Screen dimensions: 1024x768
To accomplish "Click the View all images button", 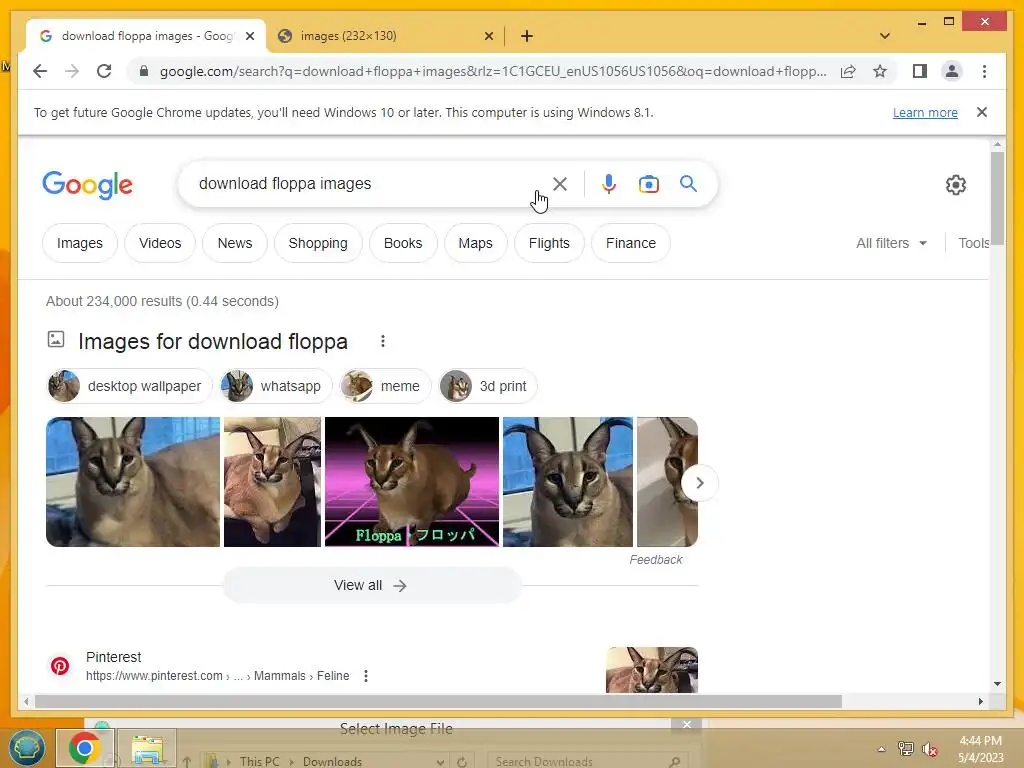I will click(x=372, y=585).
